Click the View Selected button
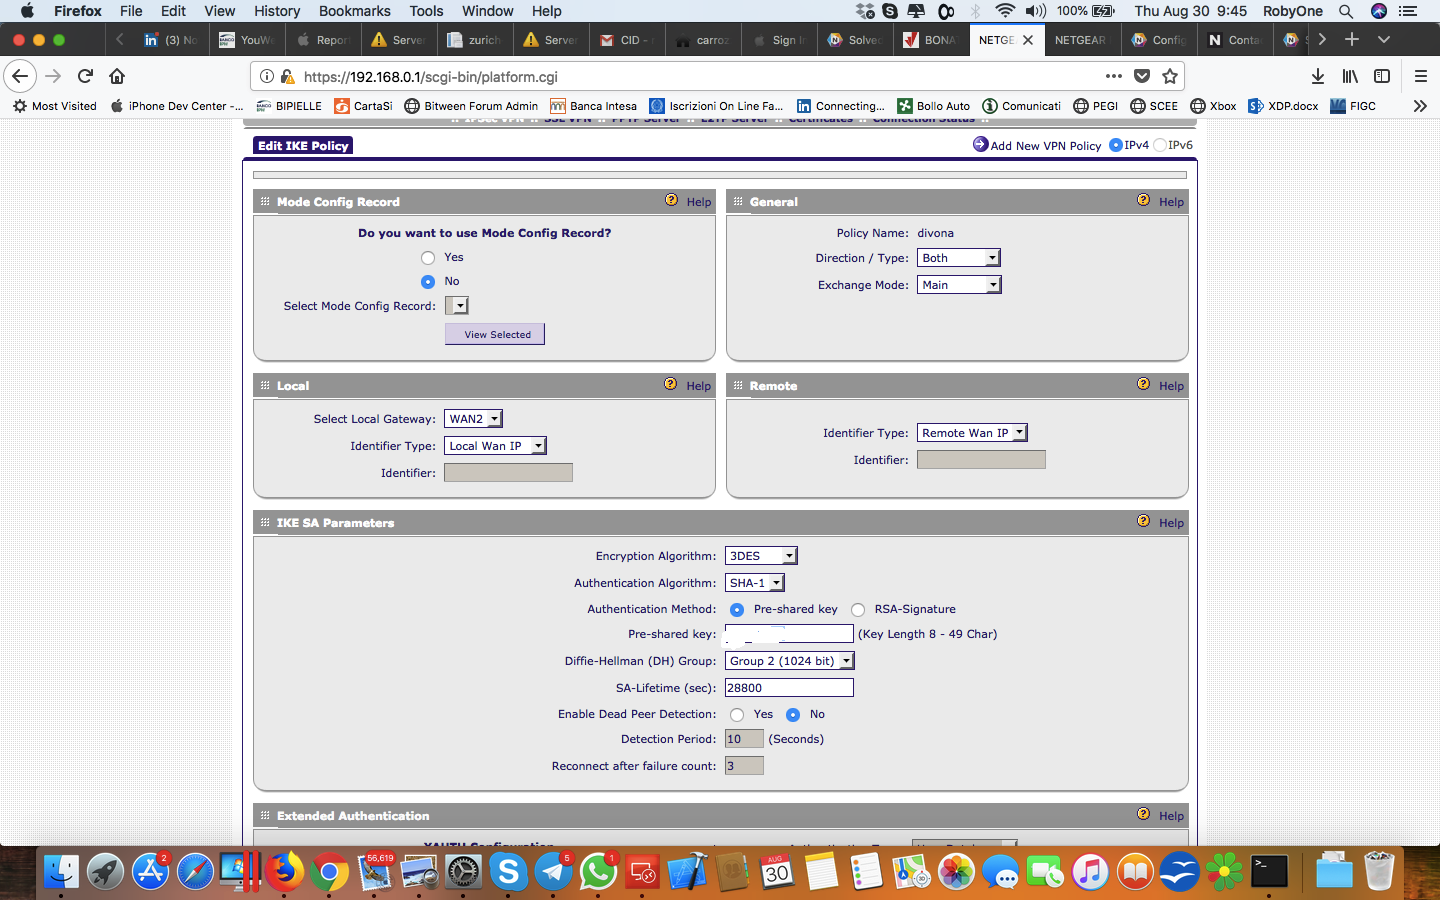Screen dimensions: 1440x900 coord(495,334)
